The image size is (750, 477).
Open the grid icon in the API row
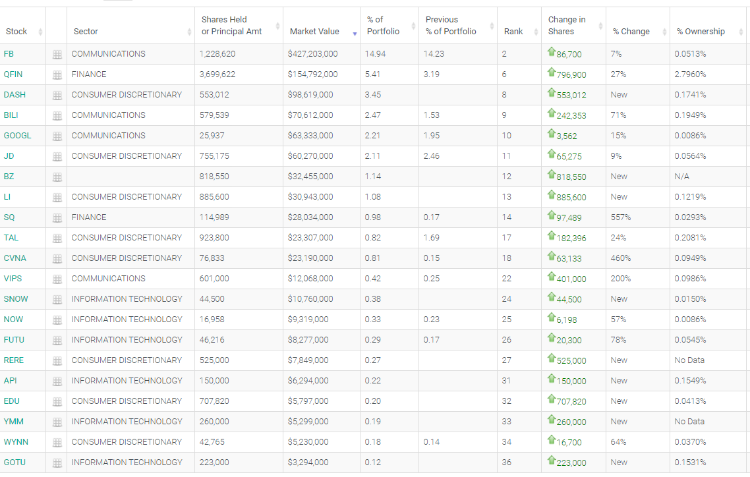[57, 381]
